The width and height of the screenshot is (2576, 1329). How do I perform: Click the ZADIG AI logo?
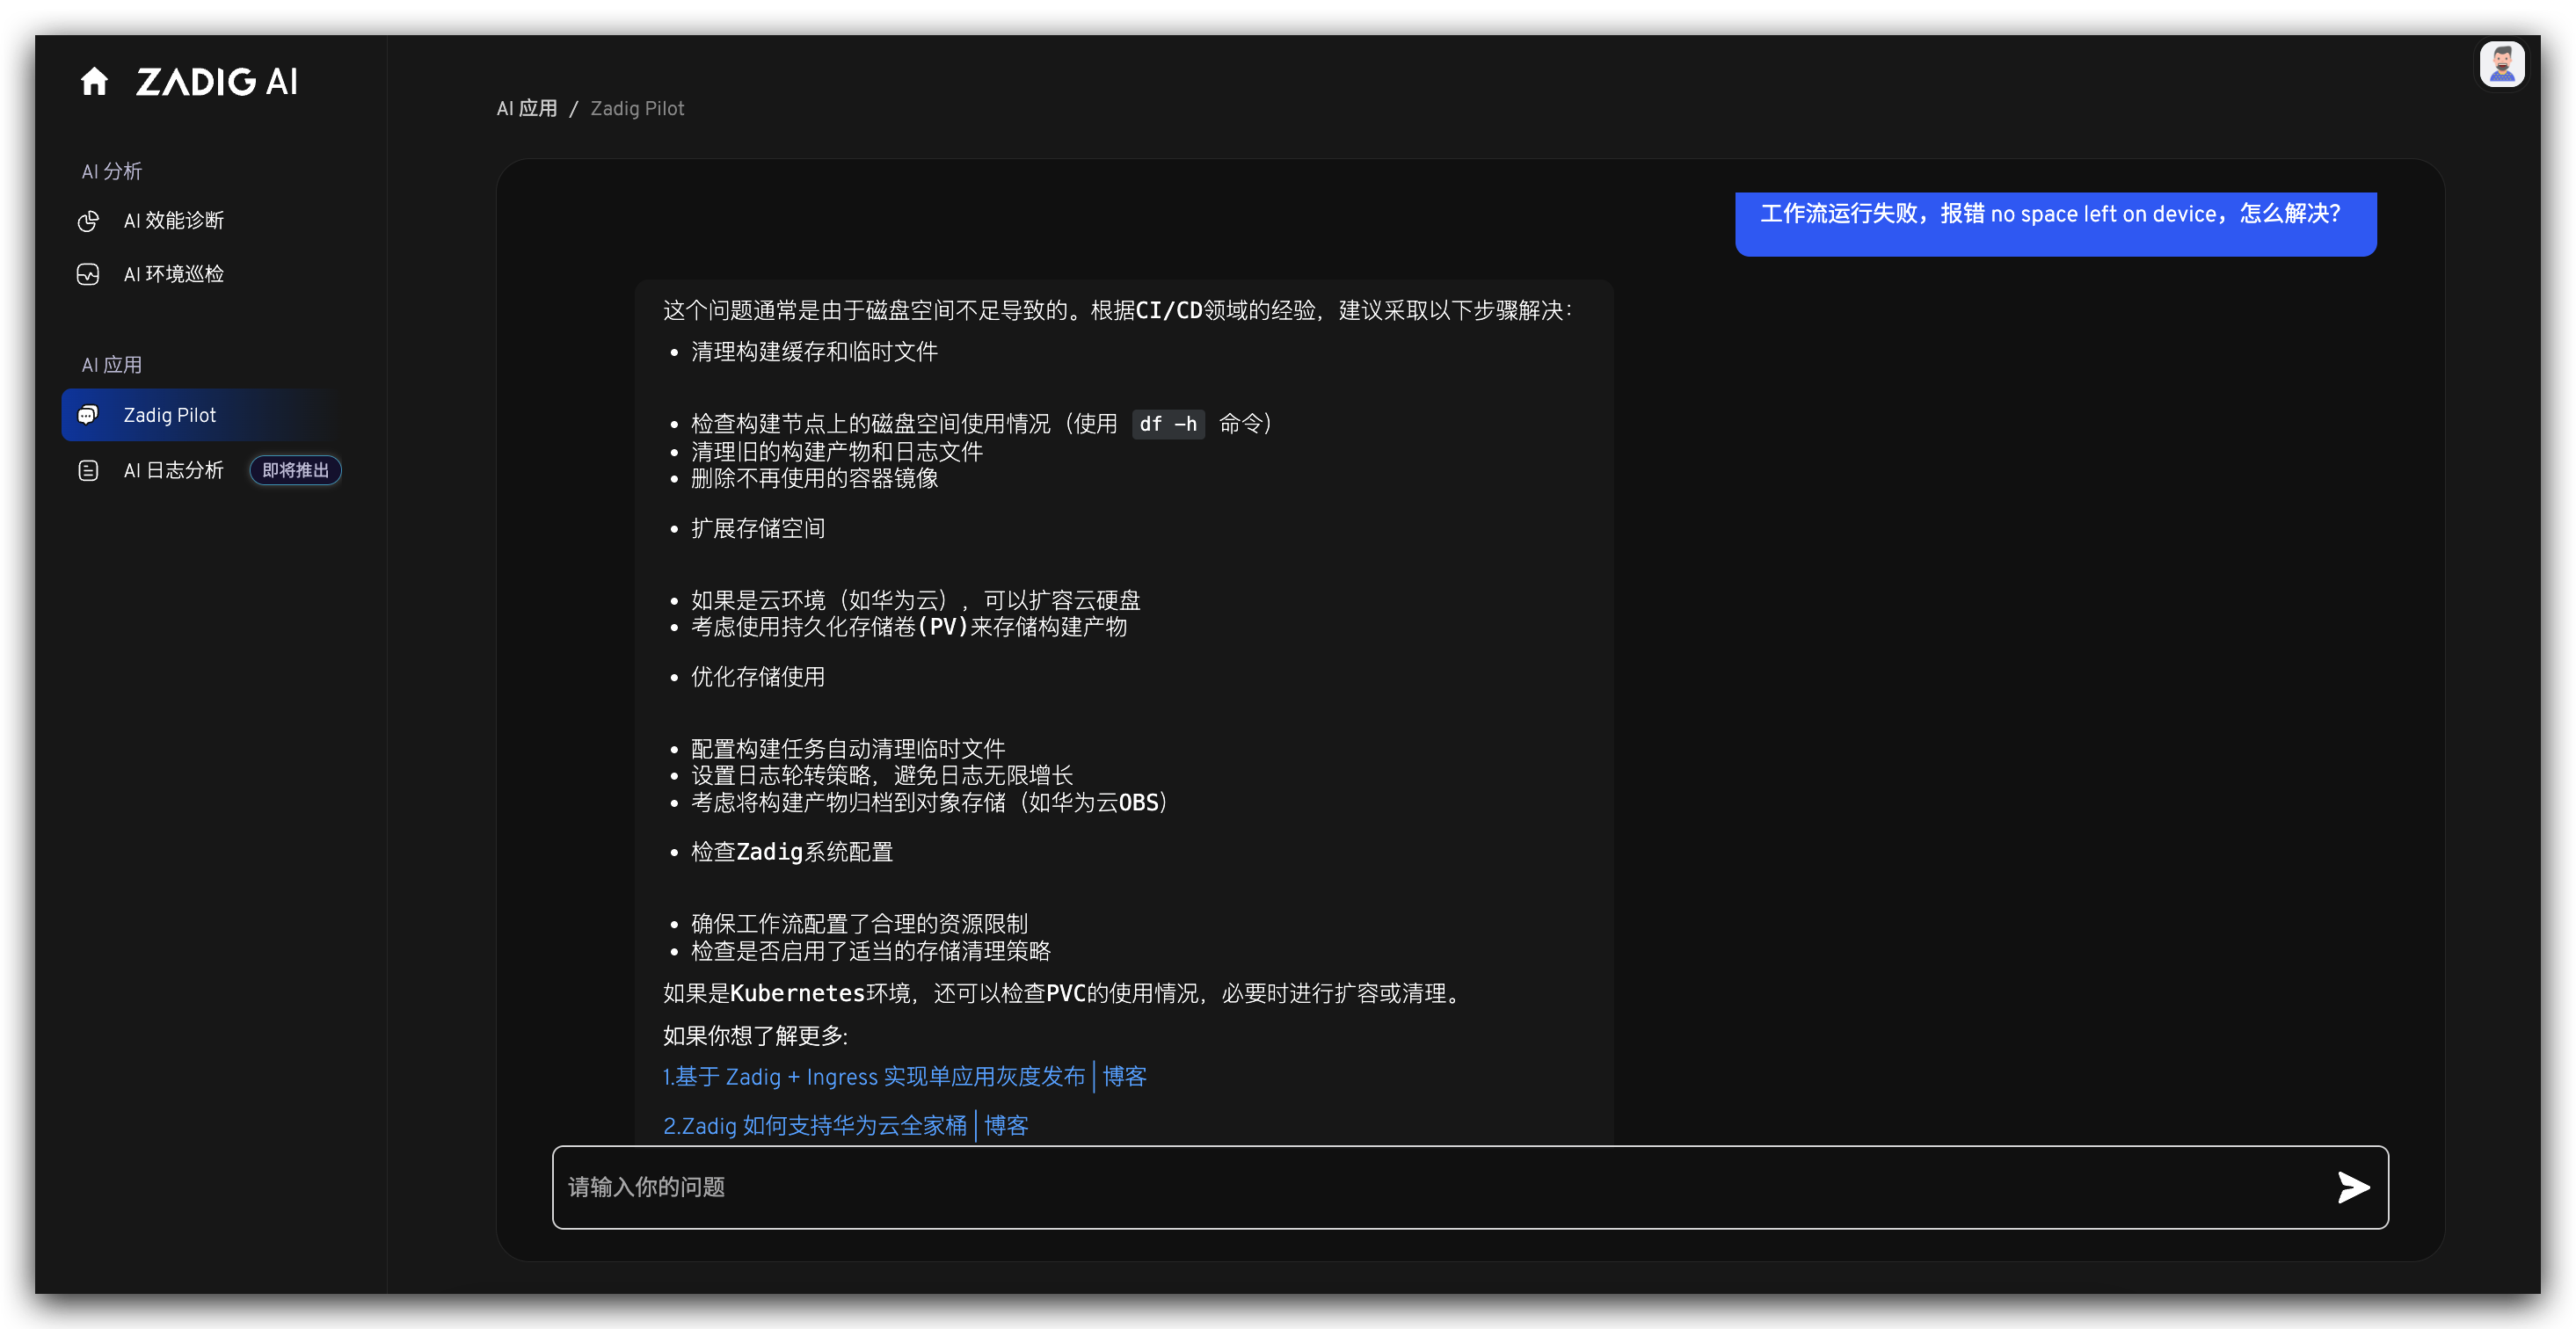[216, 82]
